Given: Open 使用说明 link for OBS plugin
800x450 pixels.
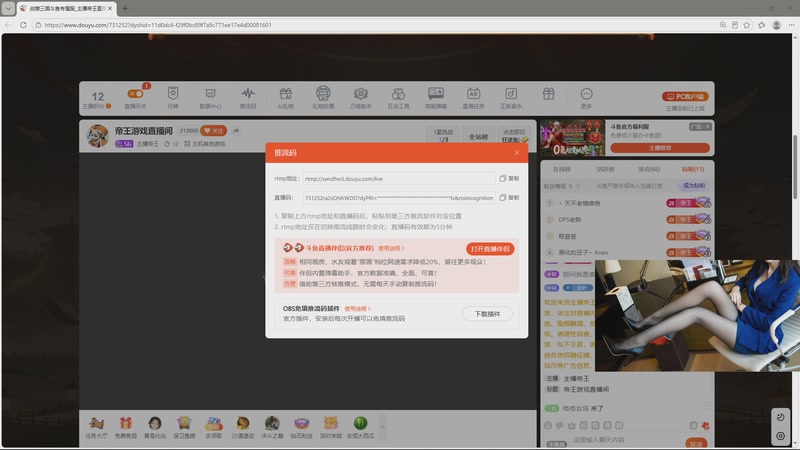Looking at the screenshot, I should [357, 309].
